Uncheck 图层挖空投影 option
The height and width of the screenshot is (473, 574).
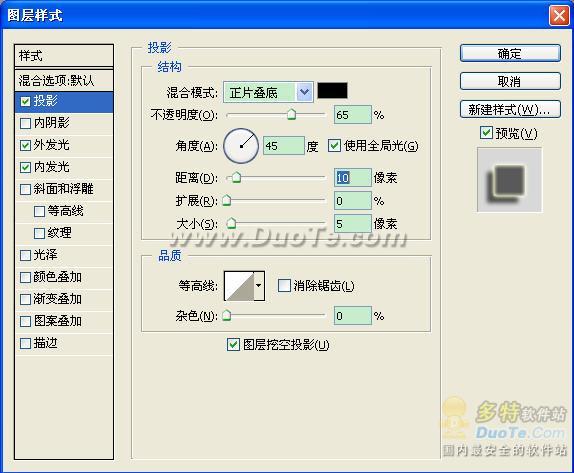[233, 344]
